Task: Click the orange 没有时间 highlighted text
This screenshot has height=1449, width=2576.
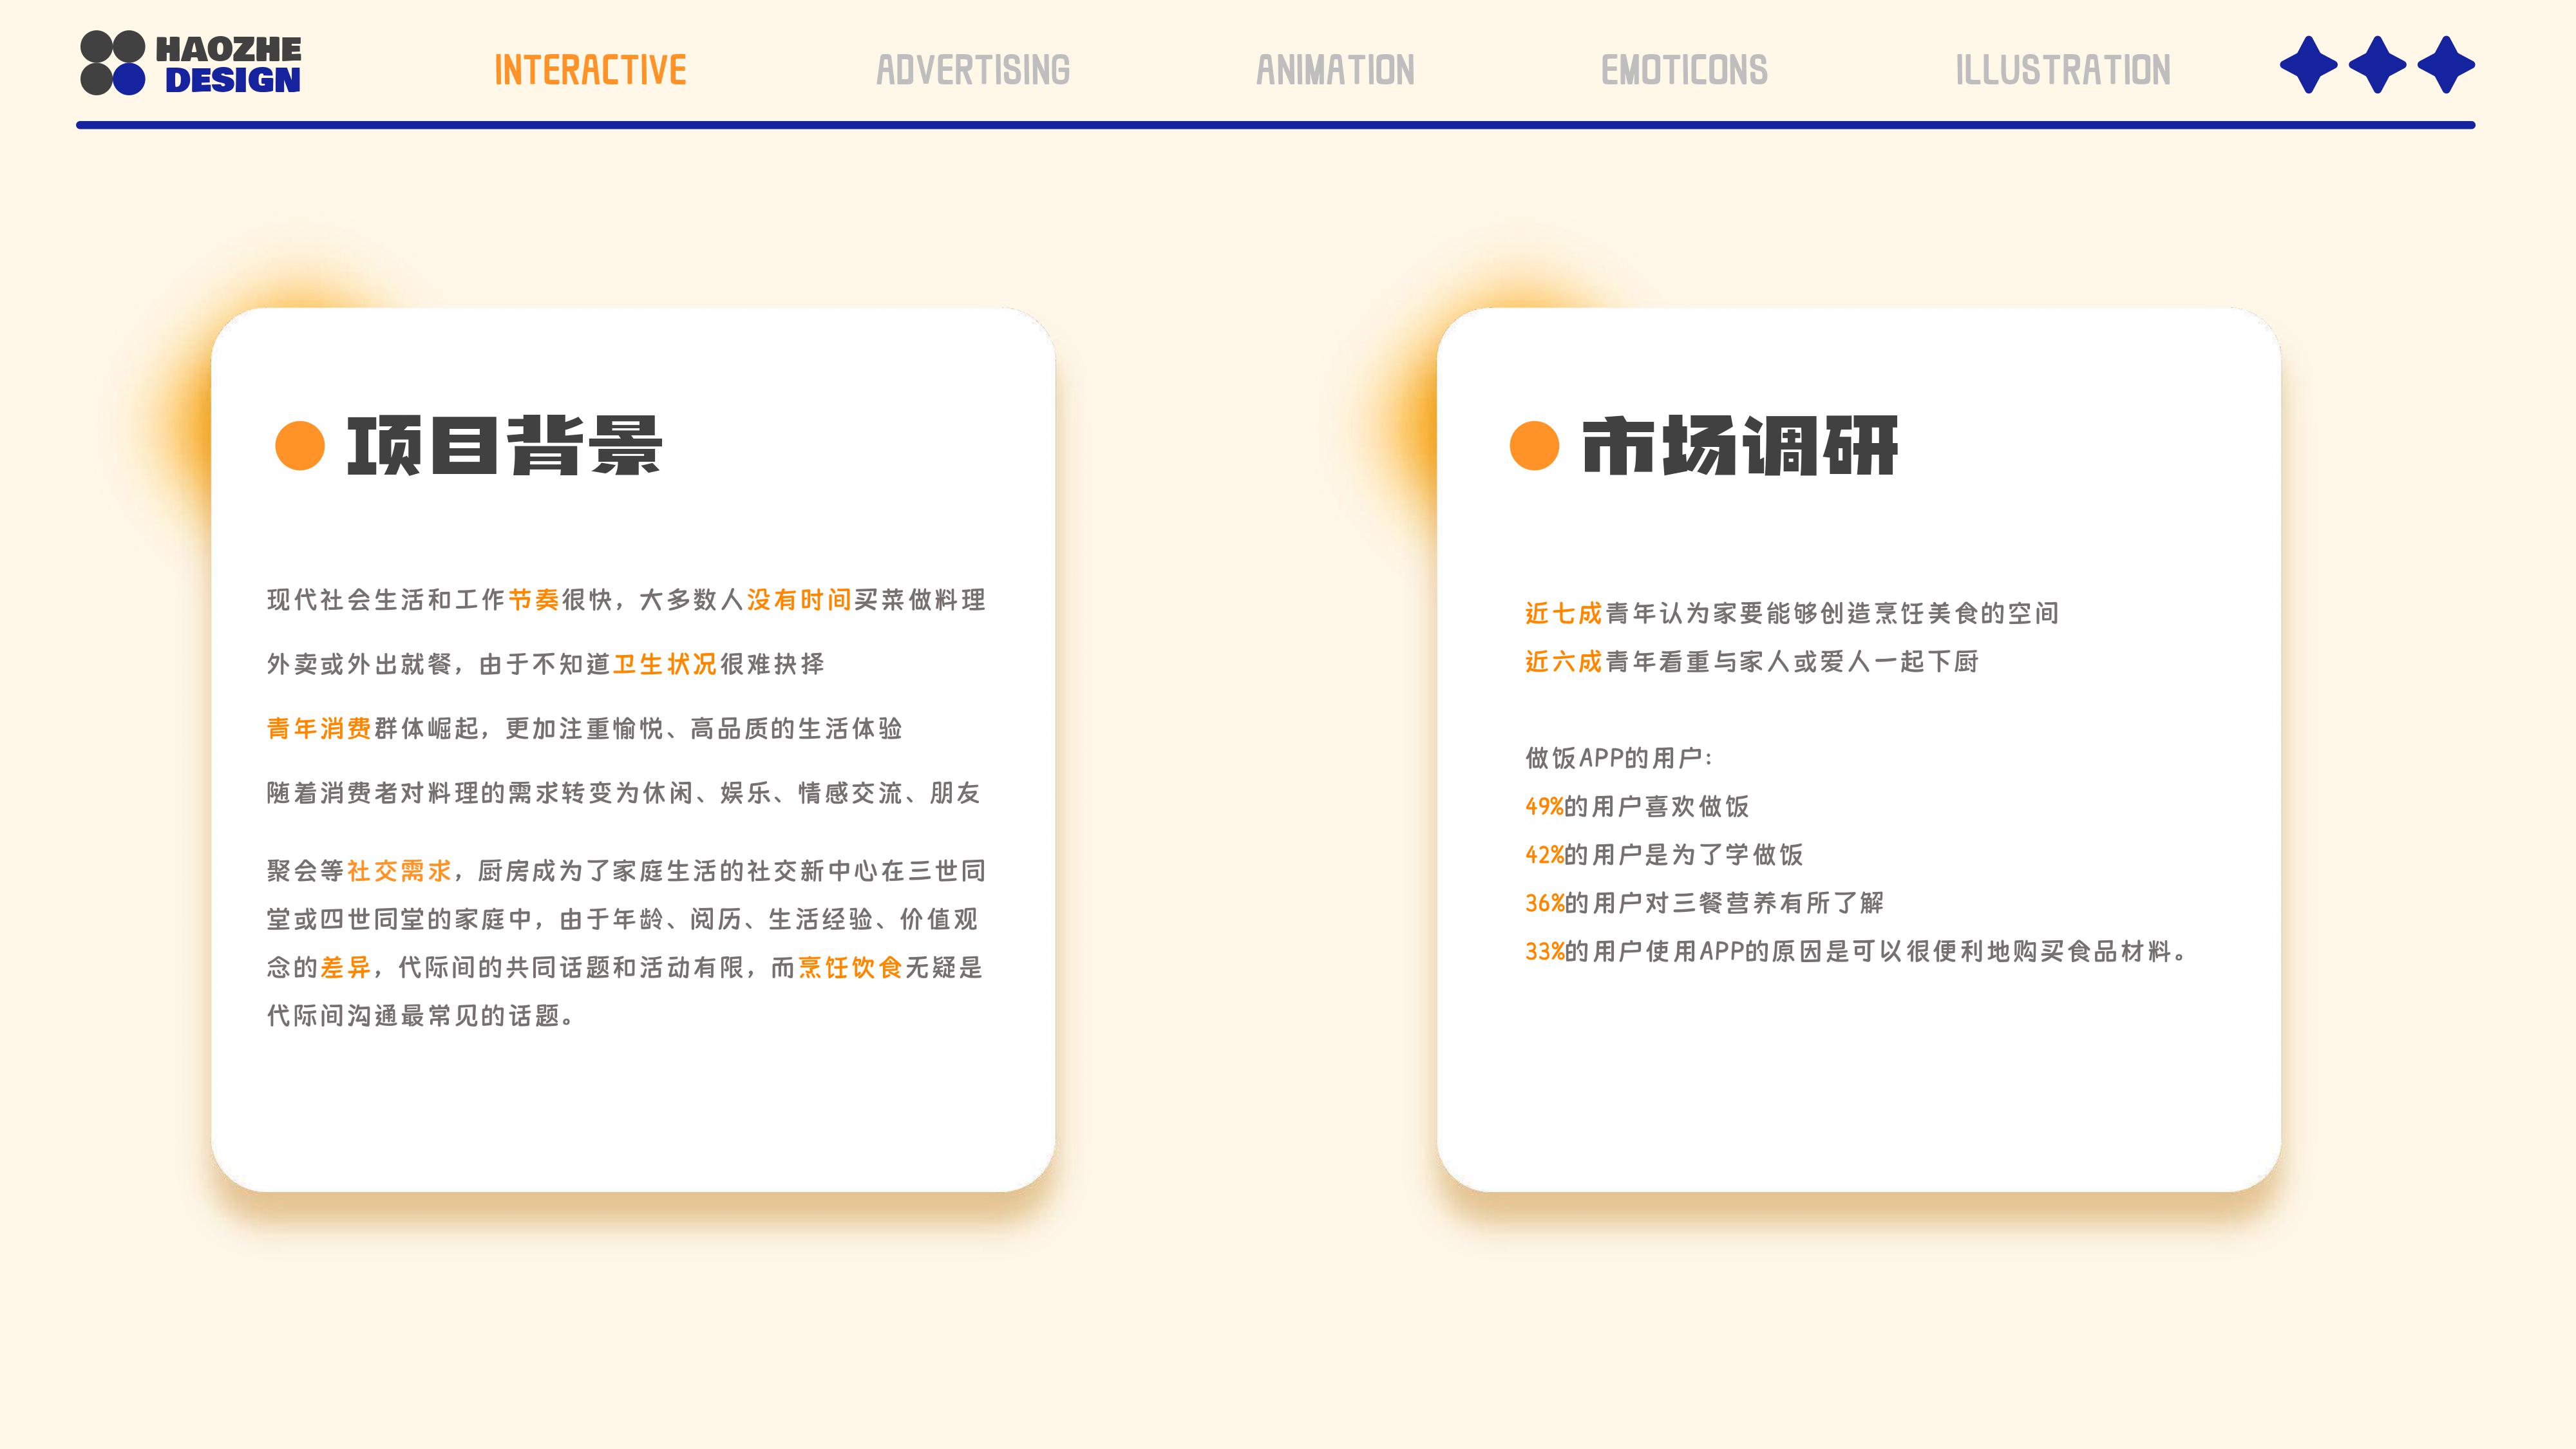Action: [799, 600]
